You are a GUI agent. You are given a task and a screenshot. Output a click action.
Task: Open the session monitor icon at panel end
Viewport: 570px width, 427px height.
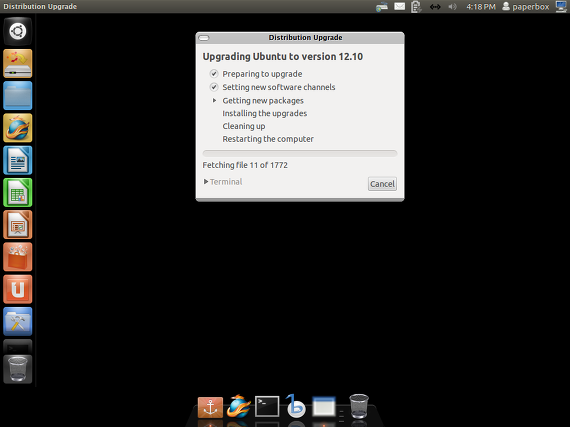561,7
